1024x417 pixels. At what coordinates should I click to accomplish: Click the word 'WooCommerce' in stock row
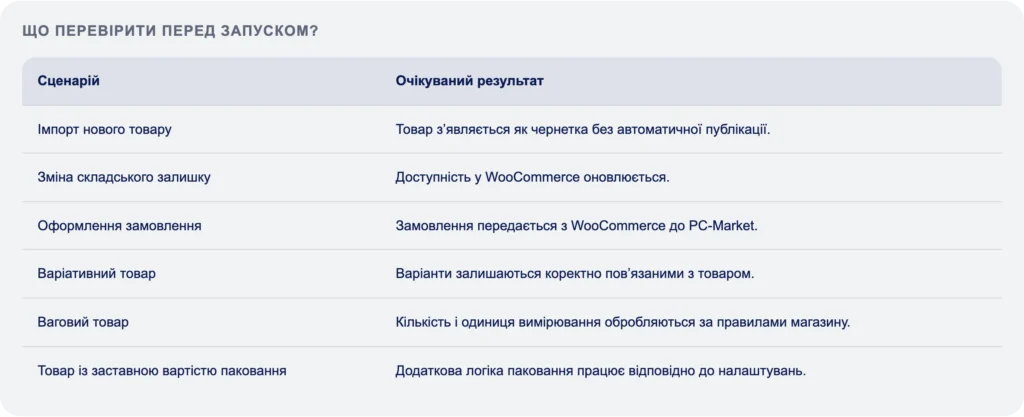(533, 178)
